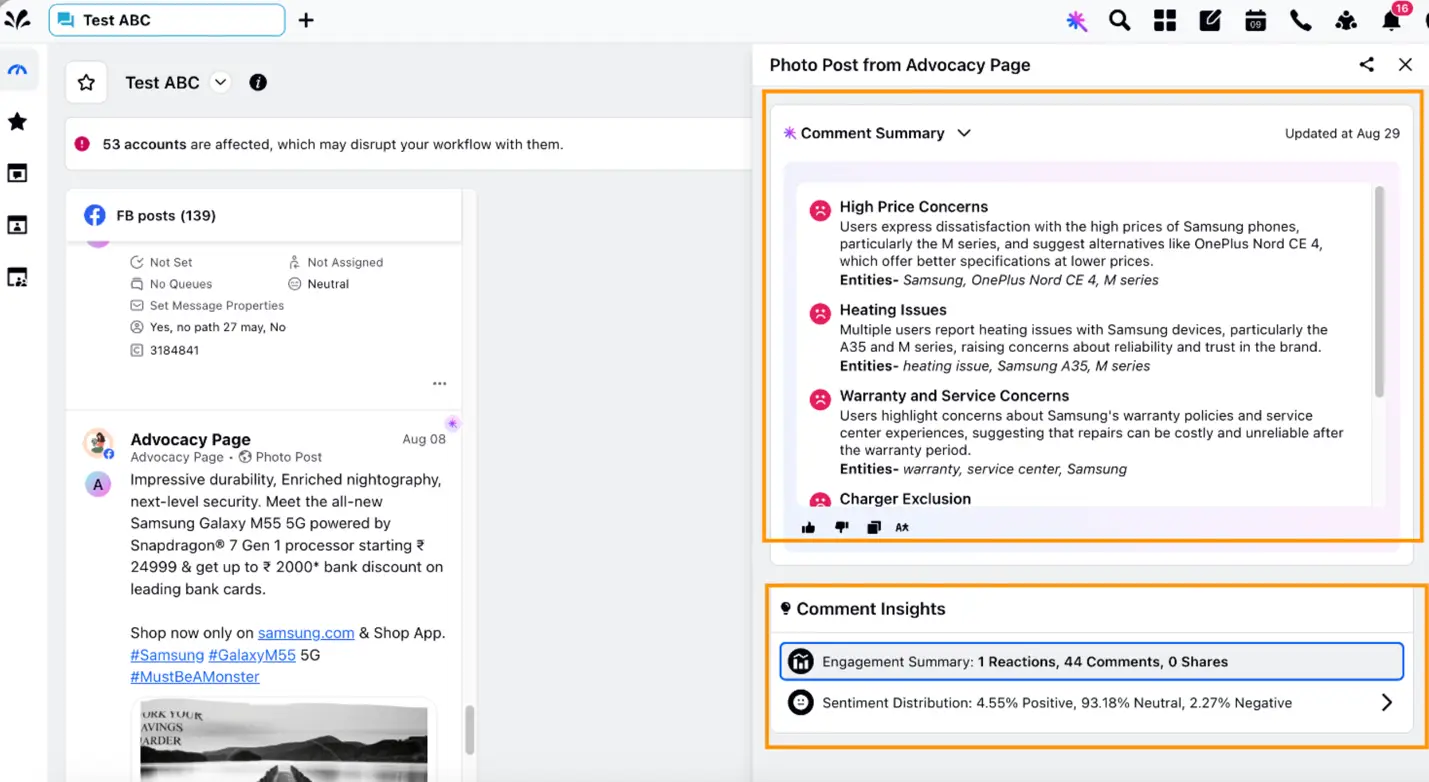The height and width of the screenshot is (782, 1429).
Task: Expand Sentiment Distribution via the right arrow
Action: [x=1386, y=702]
